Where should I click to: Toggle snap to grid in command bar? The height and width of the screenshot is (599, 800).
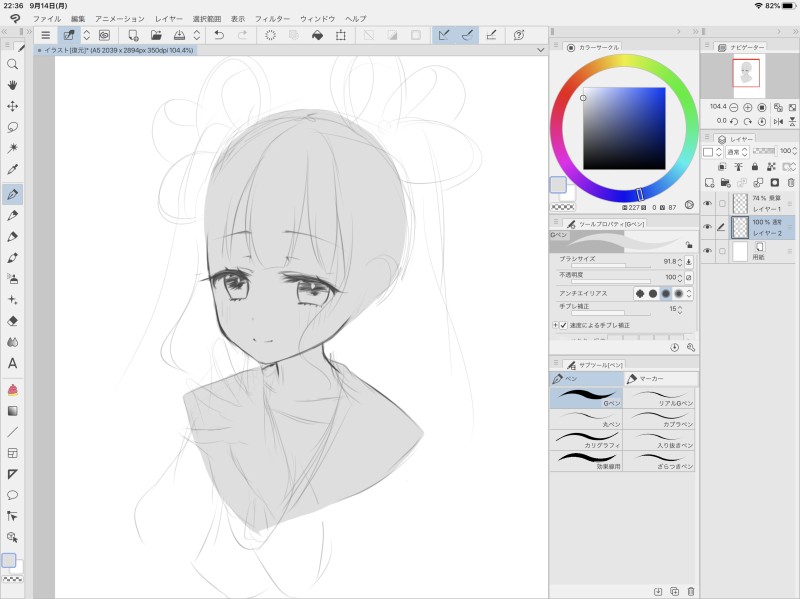click(491, 35)
